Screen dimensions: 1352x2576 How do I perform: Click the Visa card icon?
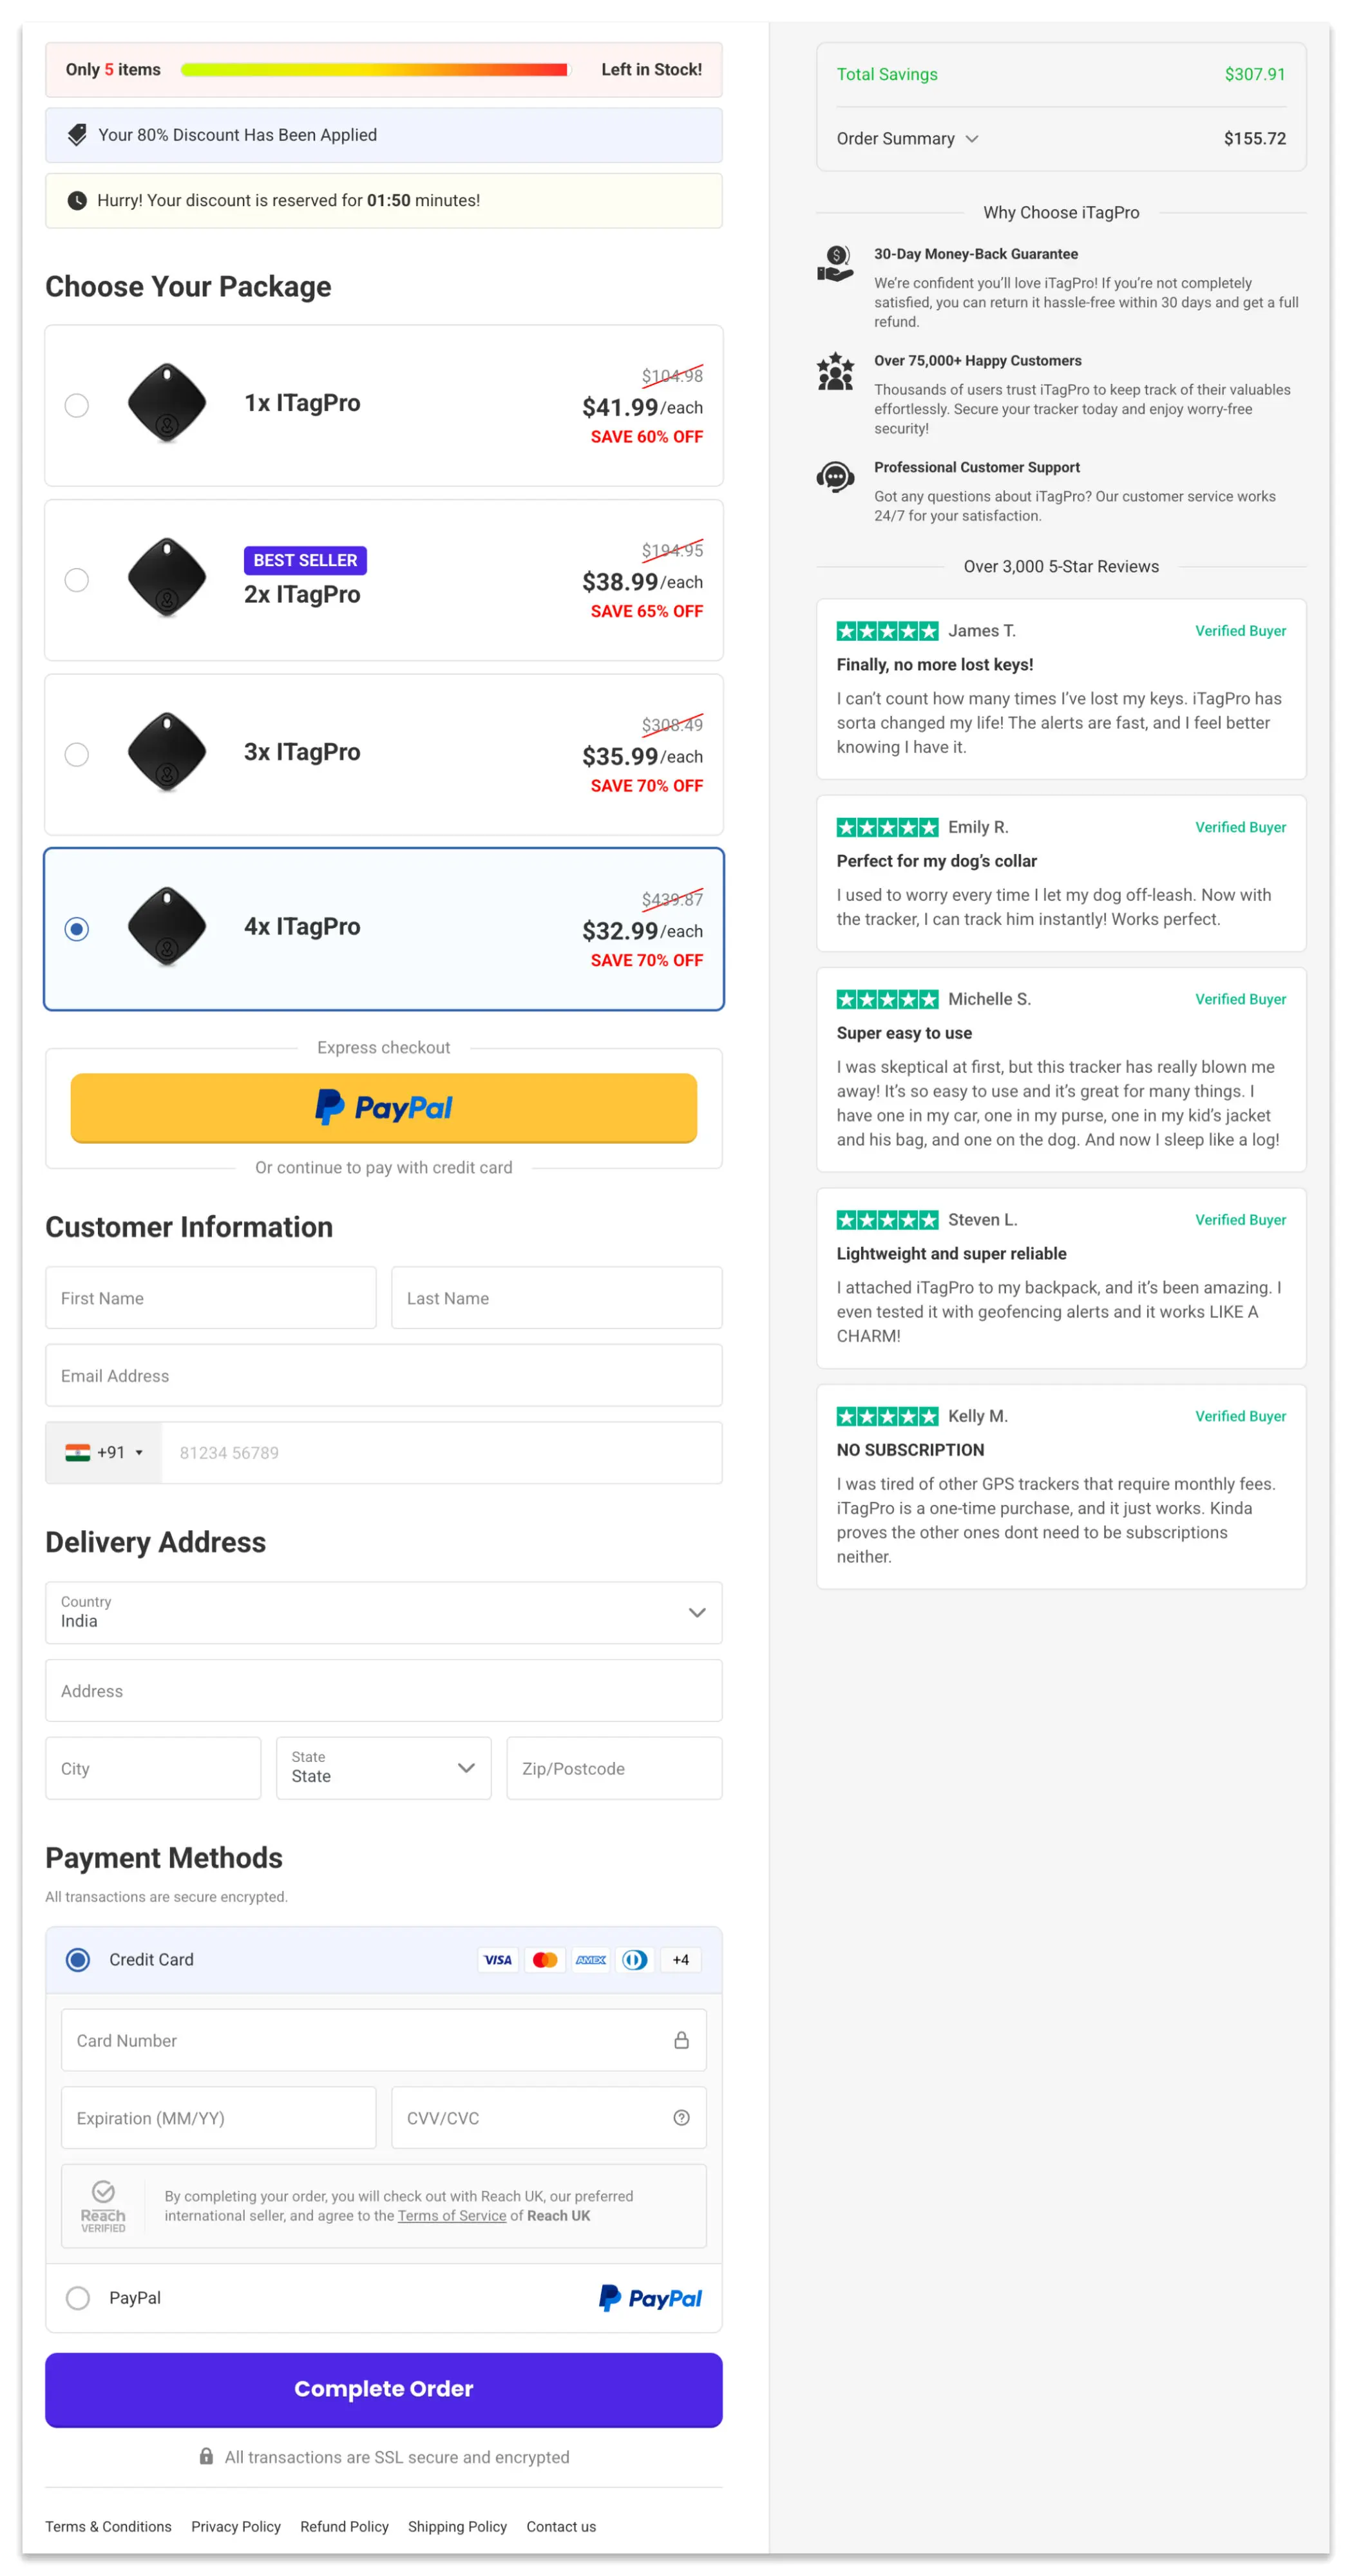[497, 1960]
